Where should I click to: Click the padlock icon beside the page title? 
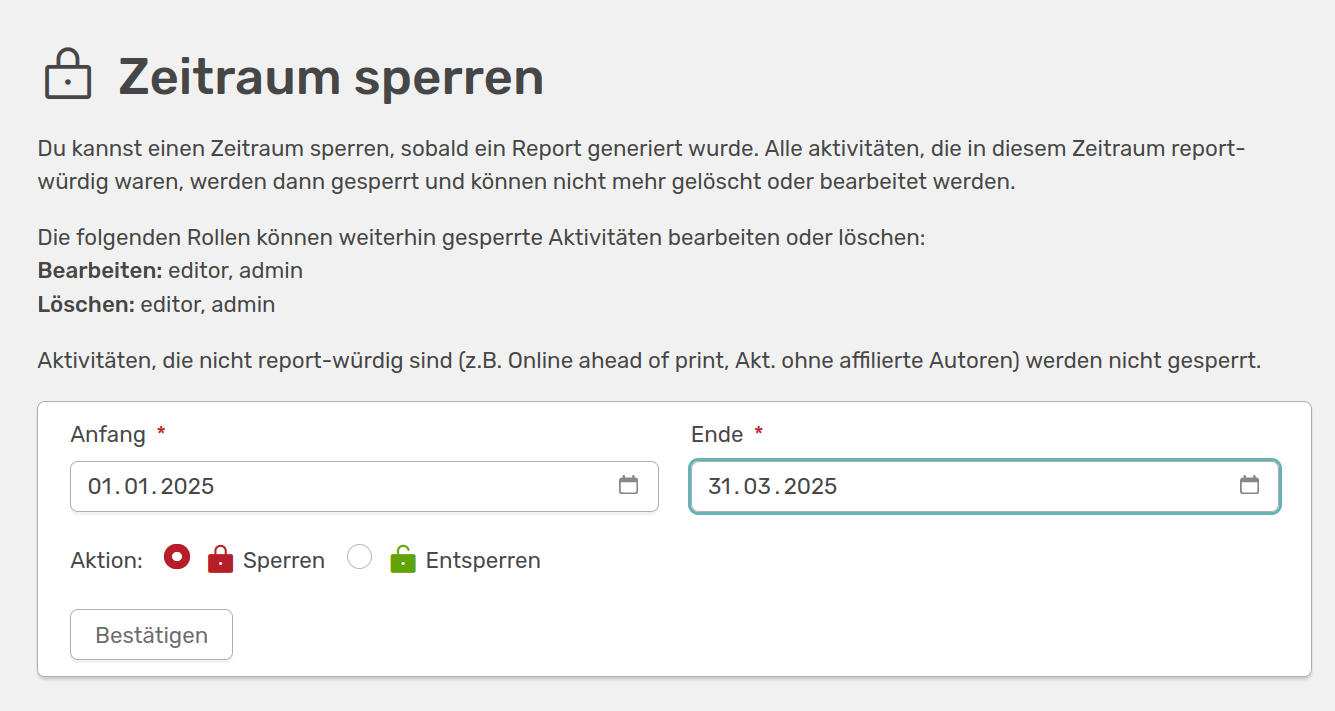[x=67, y=76]
